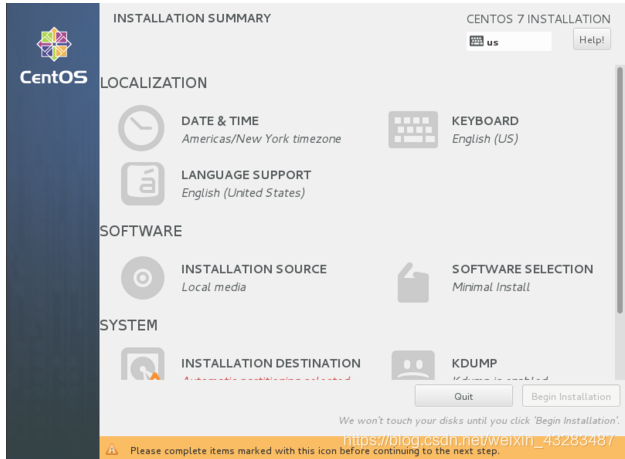This screenshot has height=459, width=625.
Task: Open the Installation Destination disk icon
Action: click(x=143, y=363)
